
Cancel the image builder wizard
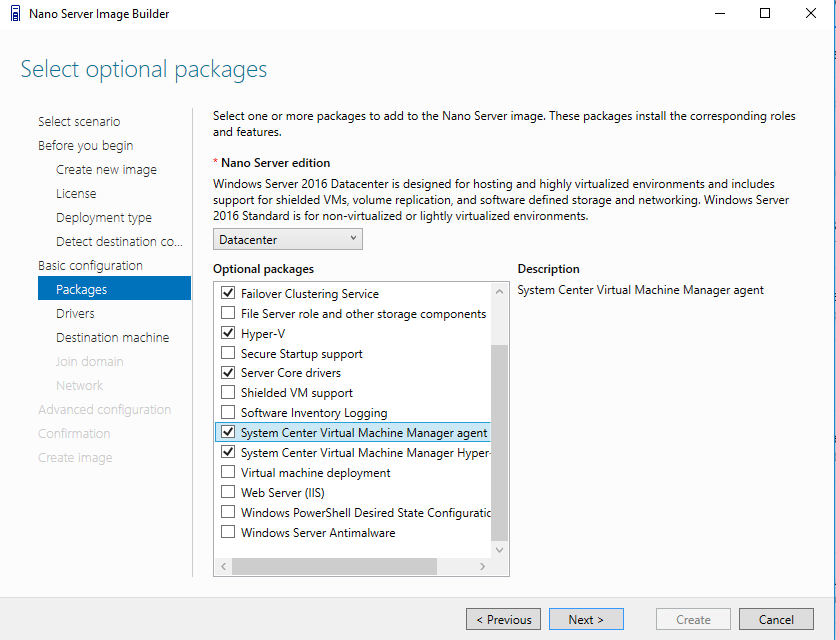coord(776,619)
